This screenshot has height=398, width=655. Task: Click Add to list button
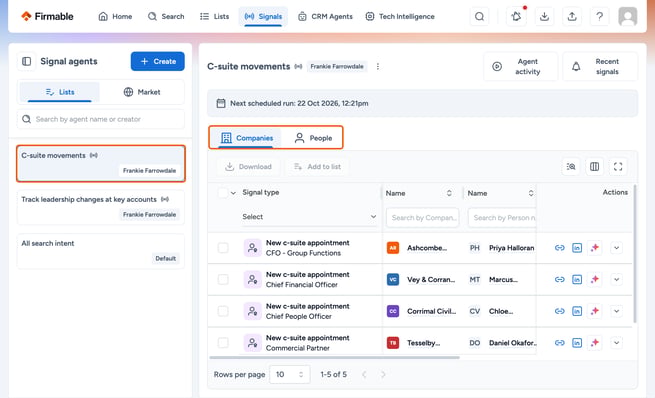pos(317,167)
